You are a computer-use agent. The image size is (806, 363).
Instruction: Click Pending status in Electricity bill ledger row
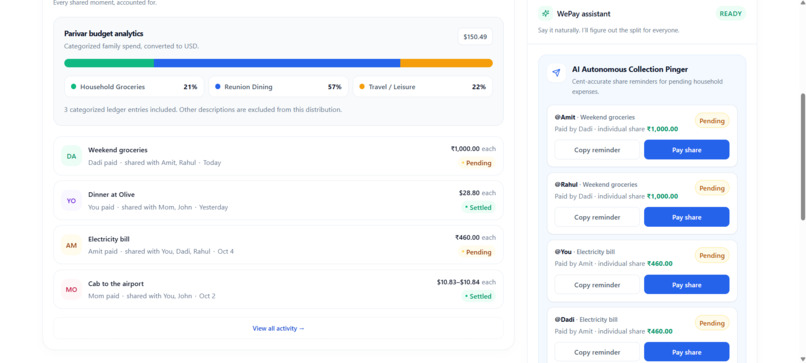(477, 252)
